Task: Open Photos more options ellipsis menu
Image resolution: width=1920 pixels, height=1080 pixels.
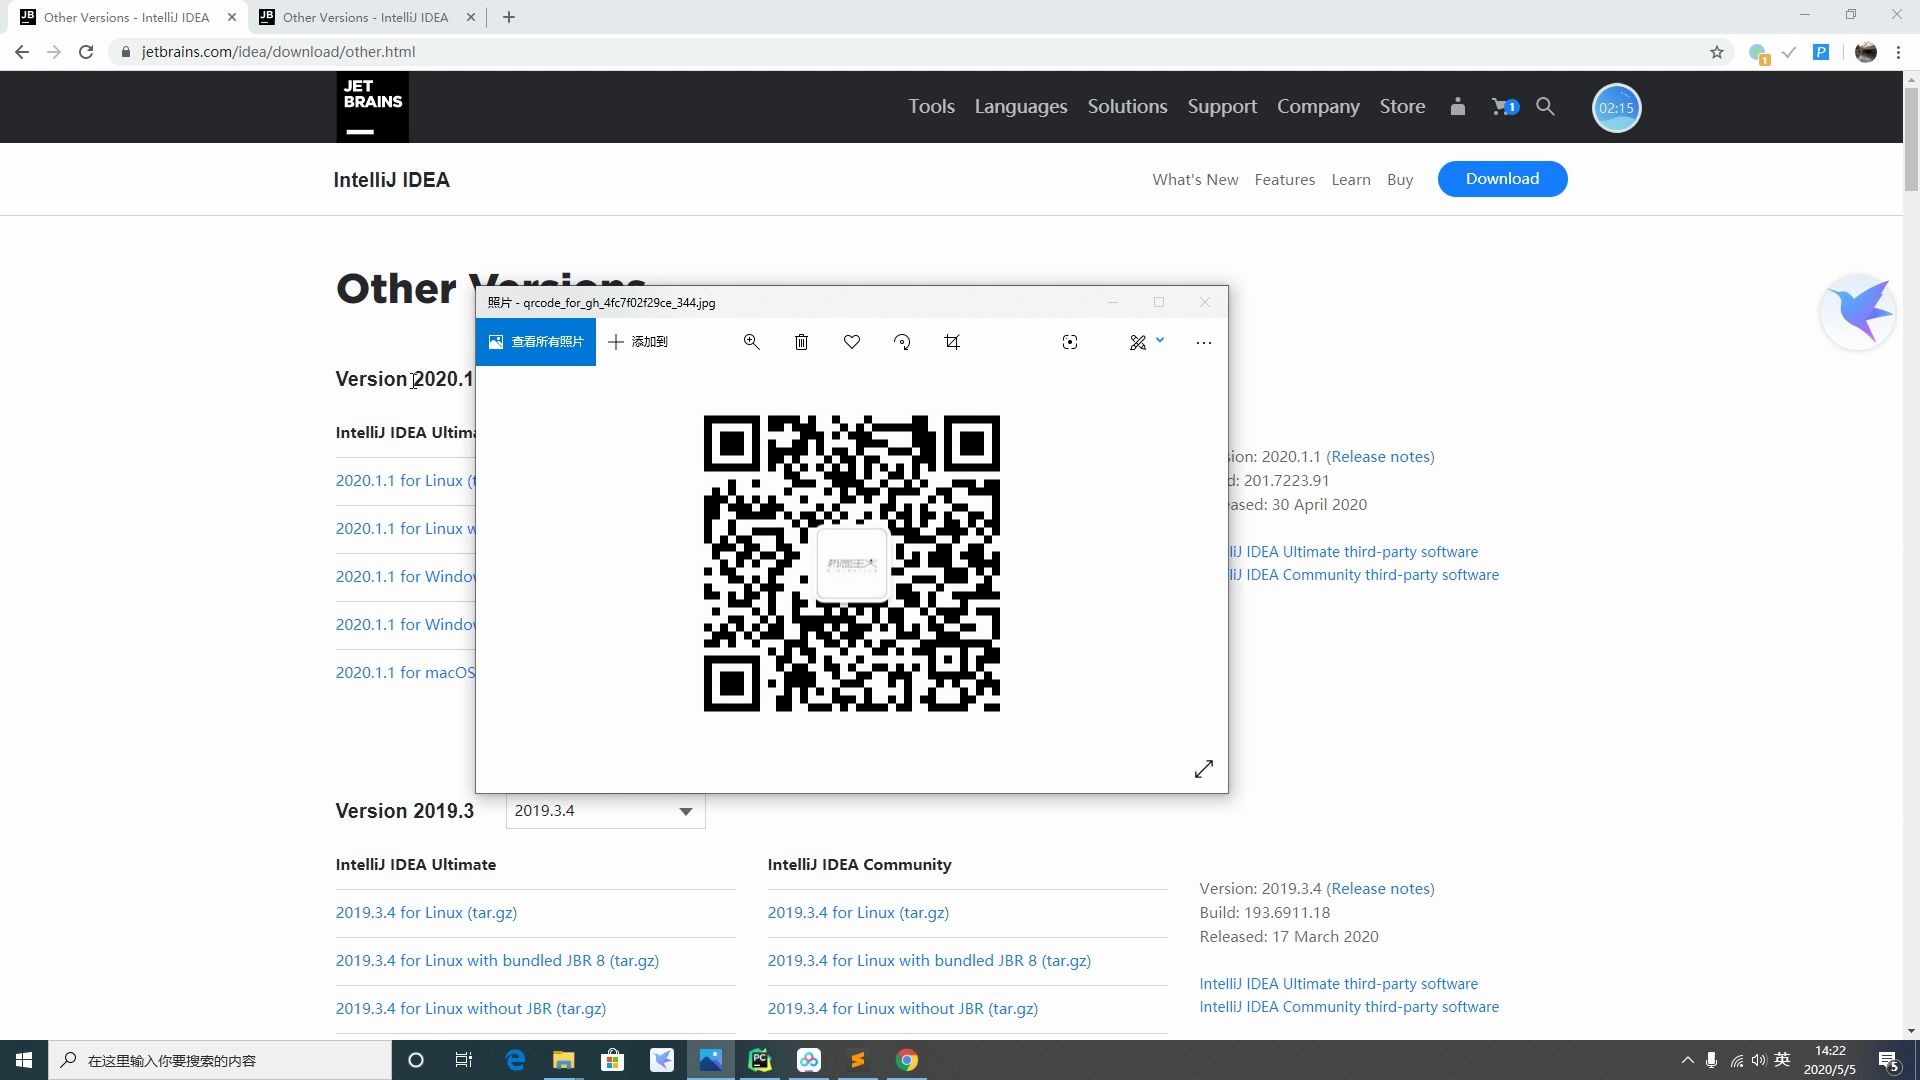Action: click(x=1204, y=342)
